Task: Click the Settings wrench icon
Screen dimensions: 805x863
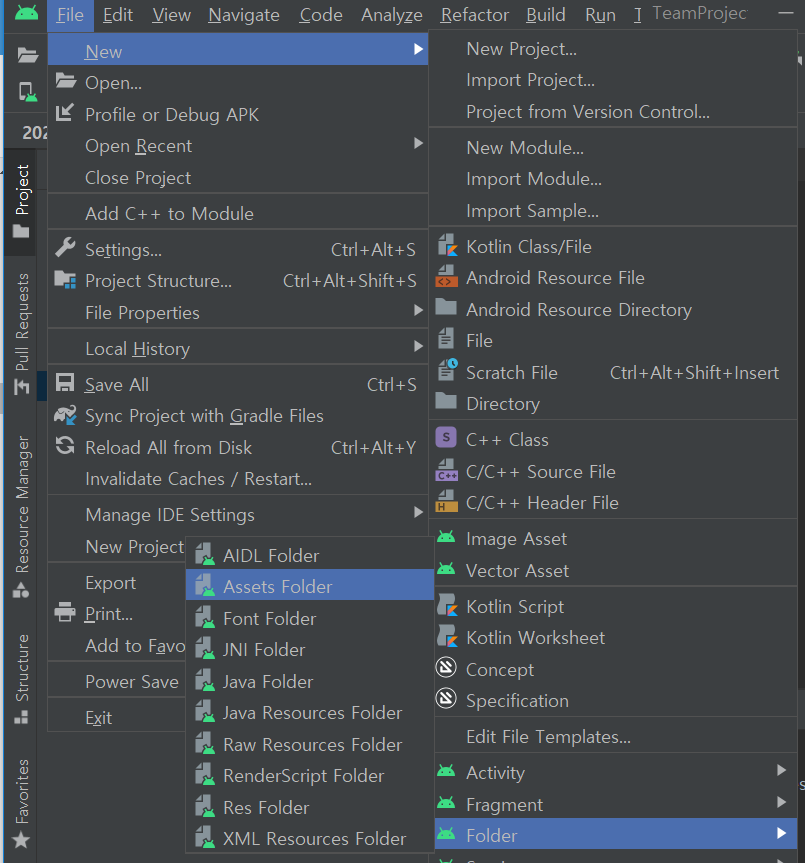Action: (x=65, y=248)
